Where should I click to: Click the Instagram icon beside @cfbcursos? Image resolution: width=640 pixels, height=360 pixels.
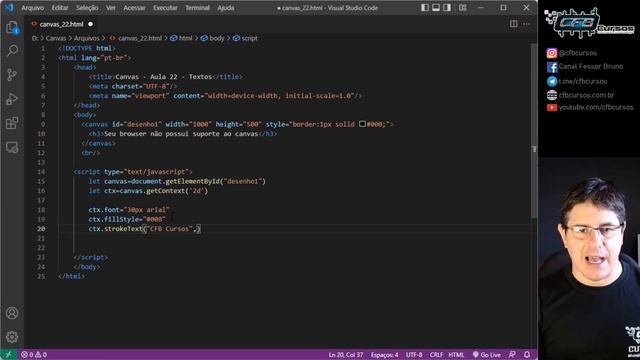click(552, 53)
